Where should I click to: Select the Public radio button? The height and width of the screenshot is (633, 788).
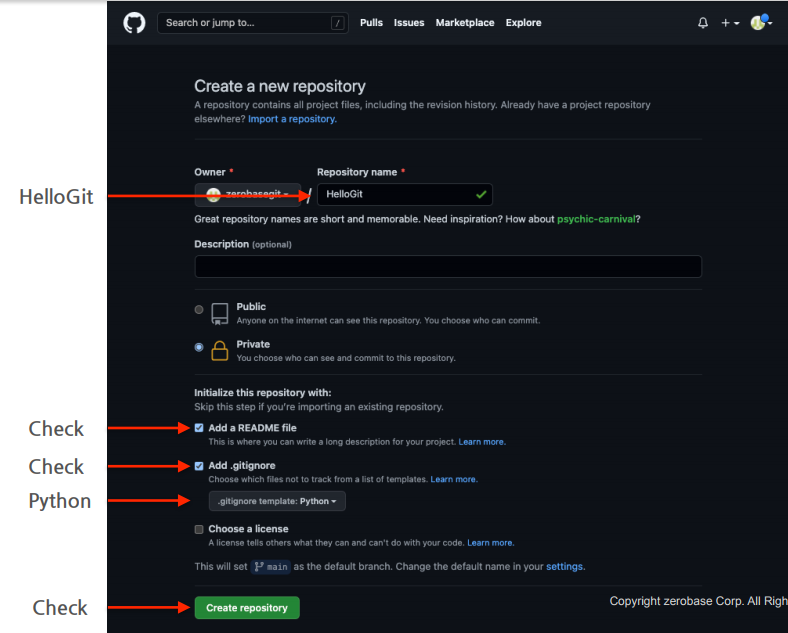(x=199, y=309)
